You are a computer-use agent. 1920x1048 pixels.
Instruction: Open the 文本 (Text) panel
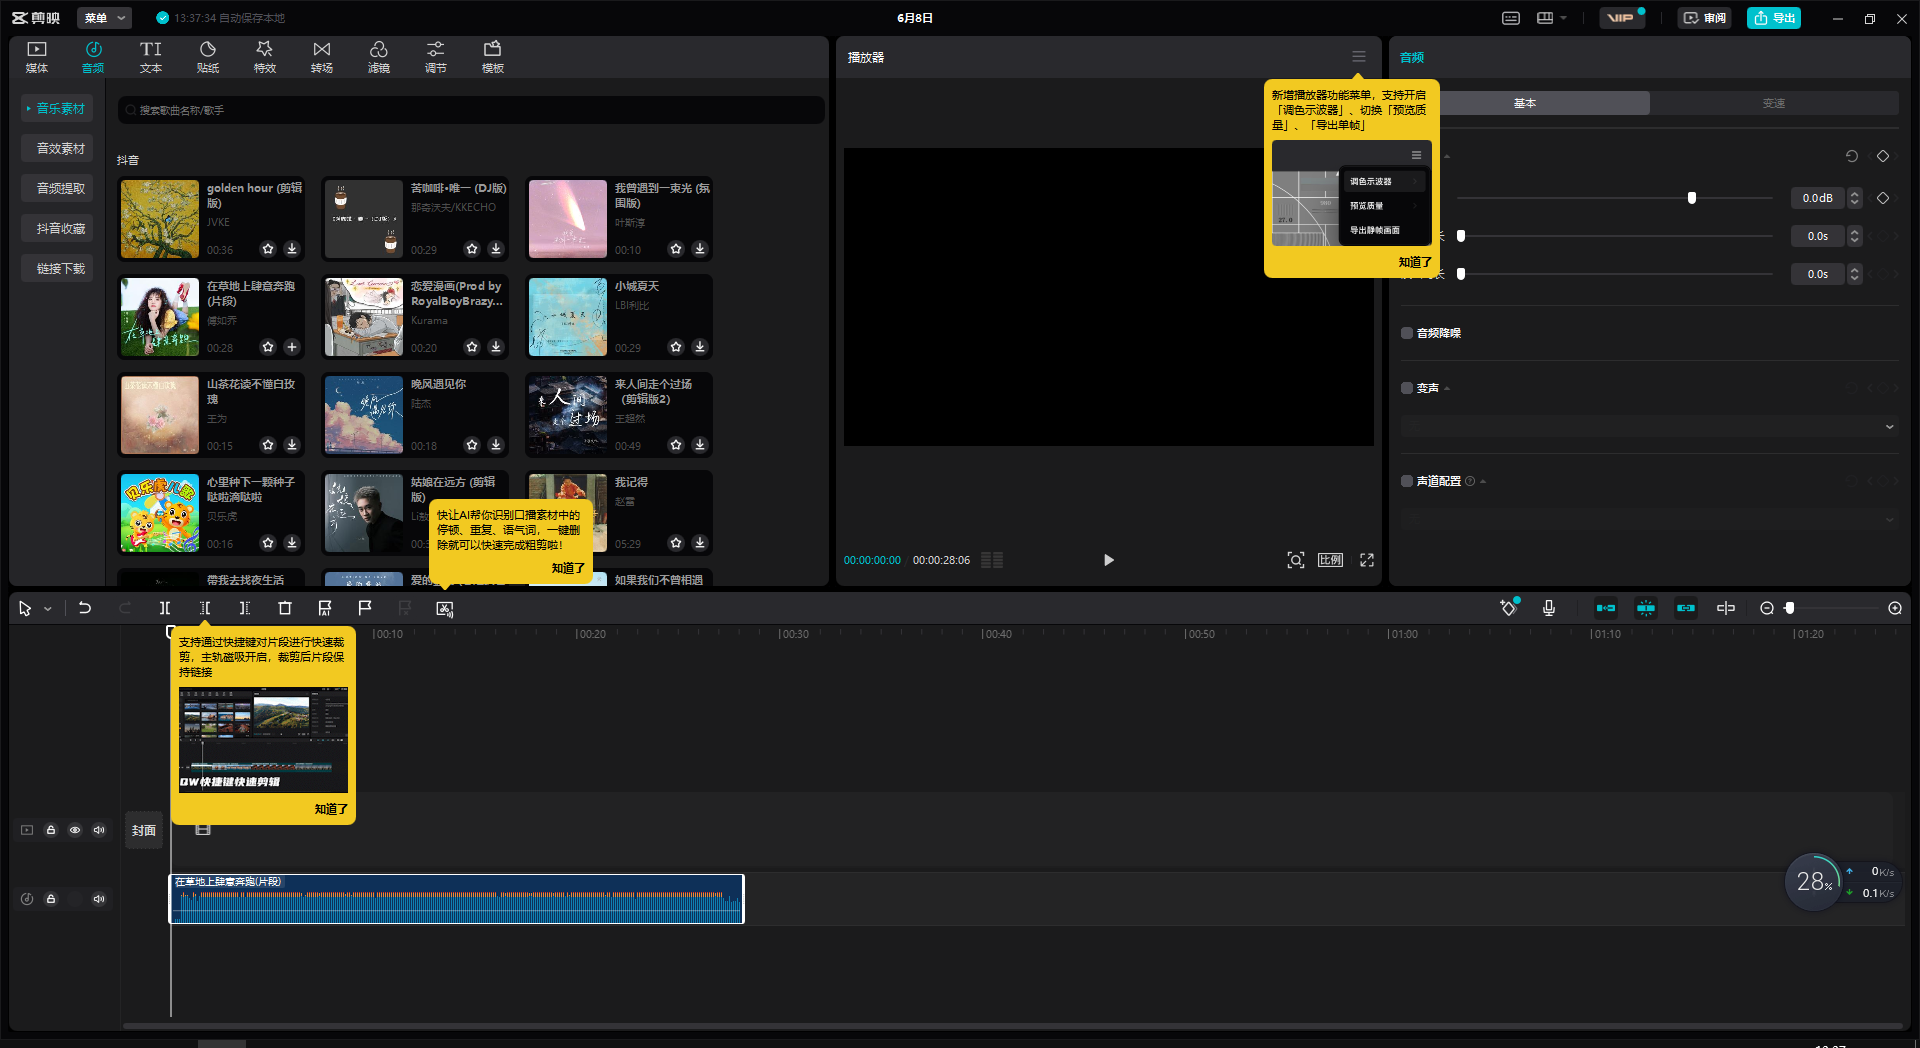151,57
